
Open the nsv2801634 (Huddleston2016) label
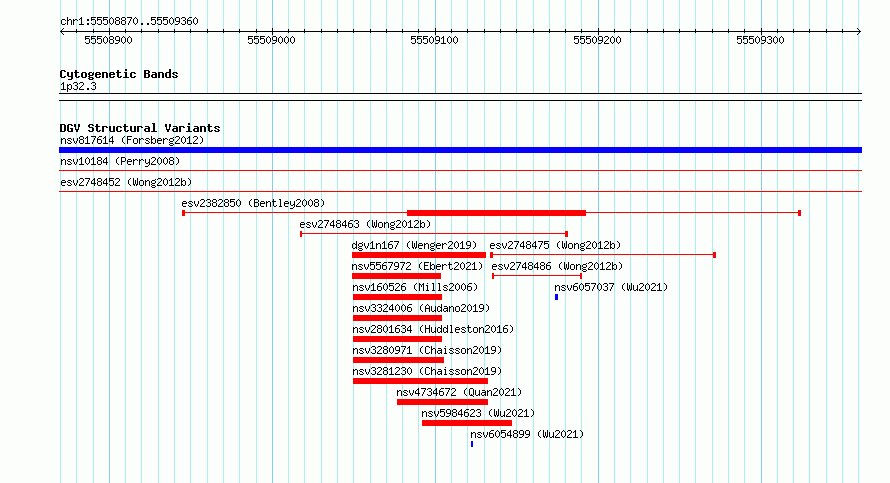click(433, 329)
